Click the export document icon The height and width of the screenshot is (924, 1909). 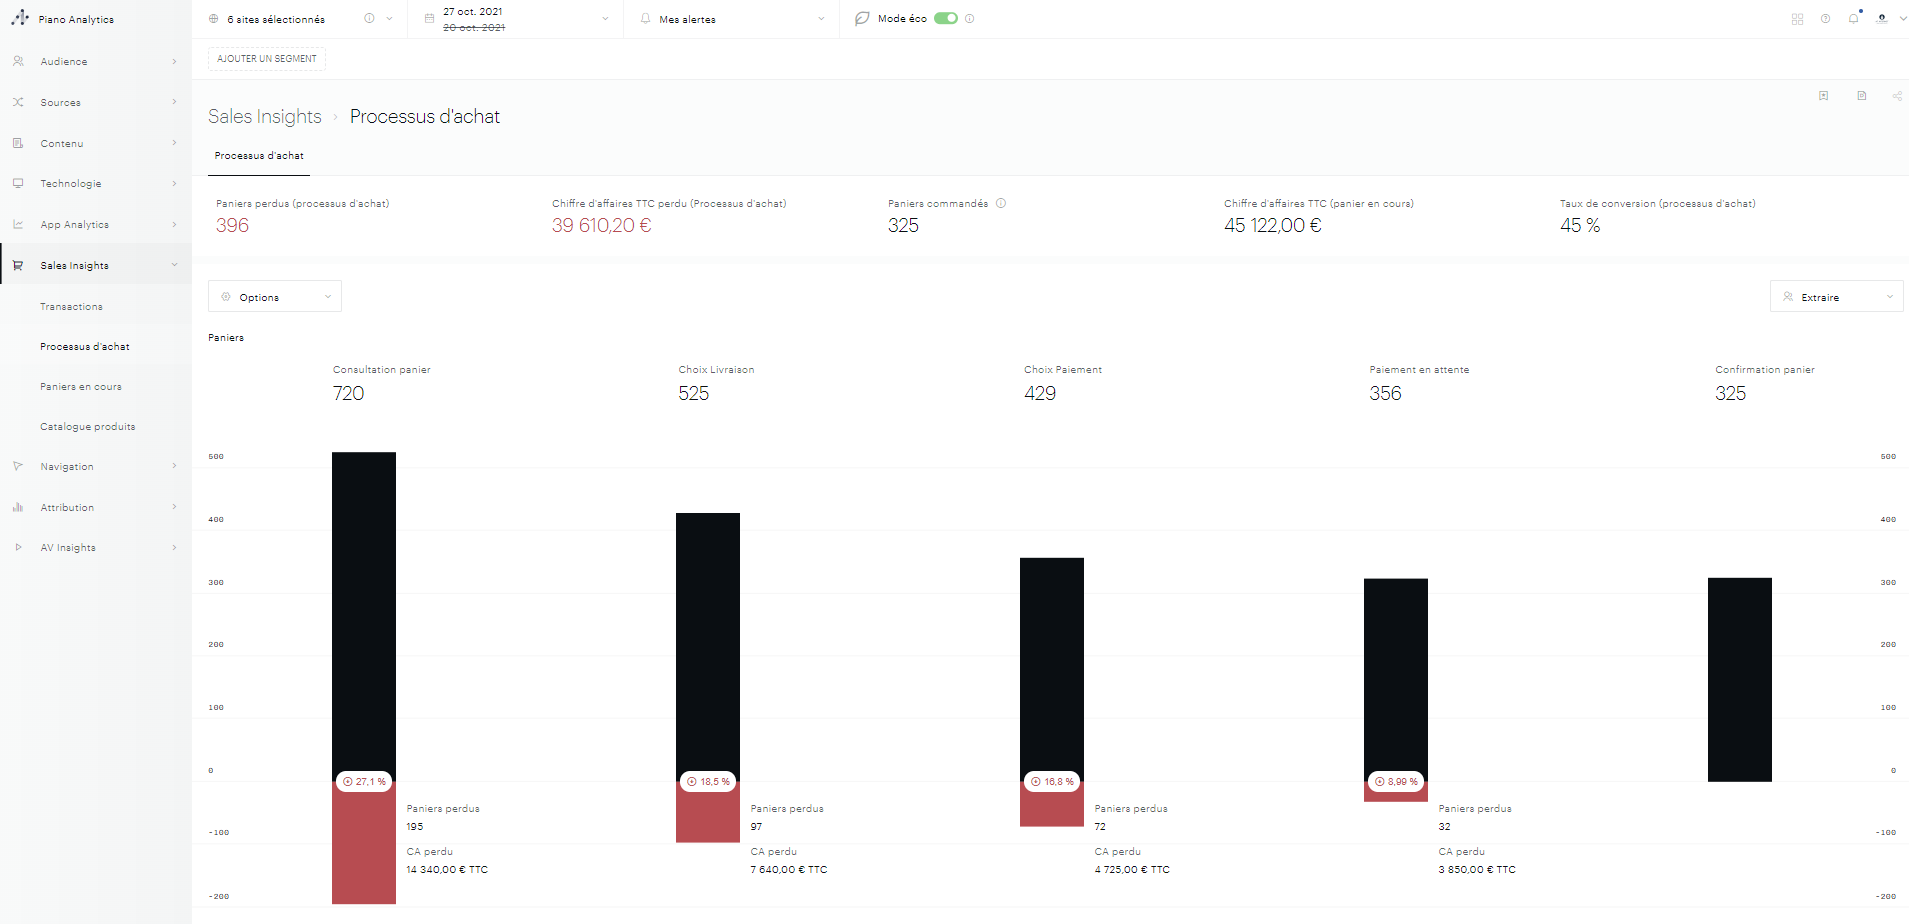click(1861, 96)
